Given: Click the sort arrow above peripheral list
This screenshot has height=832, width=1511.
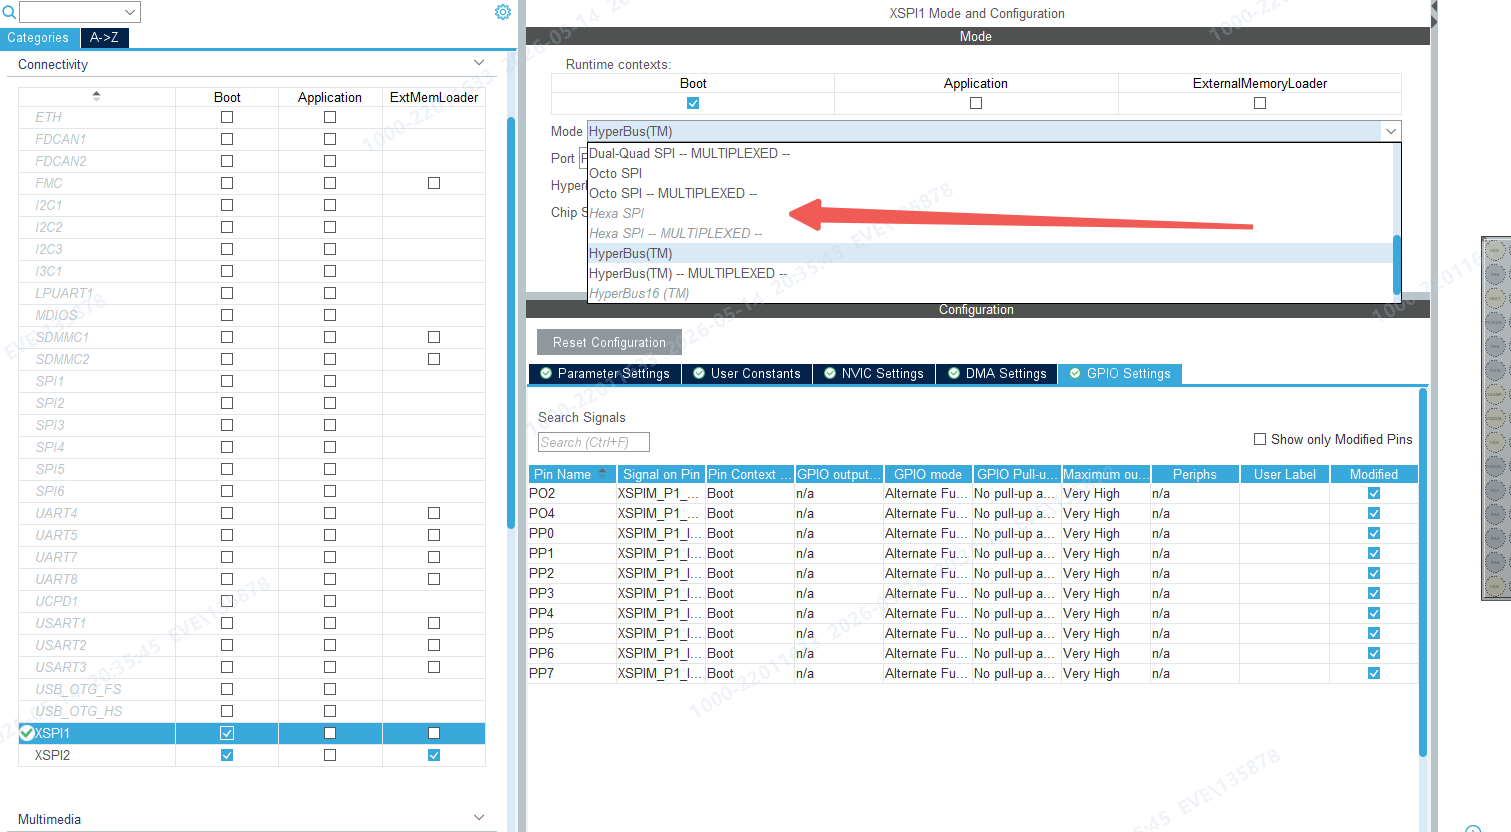Looking at the screenshot, I should click(x=96, y=96).
